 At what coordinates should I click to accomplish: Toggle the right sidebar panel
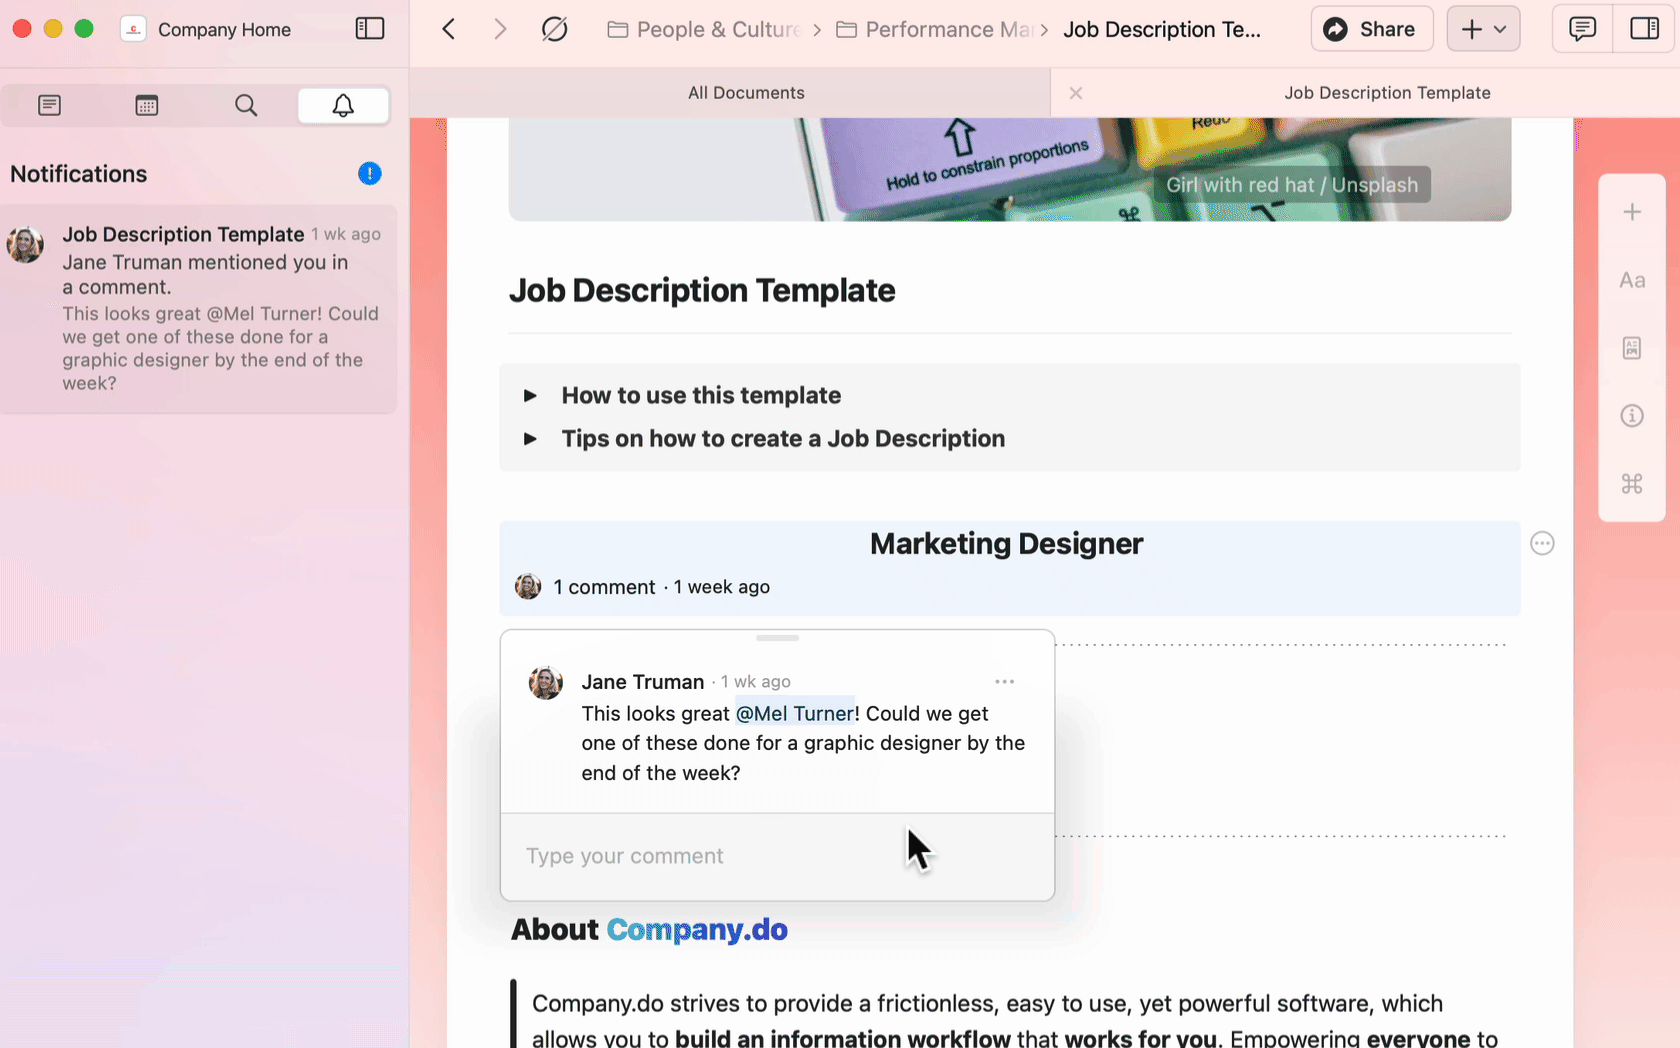[x=1644, y=28]
